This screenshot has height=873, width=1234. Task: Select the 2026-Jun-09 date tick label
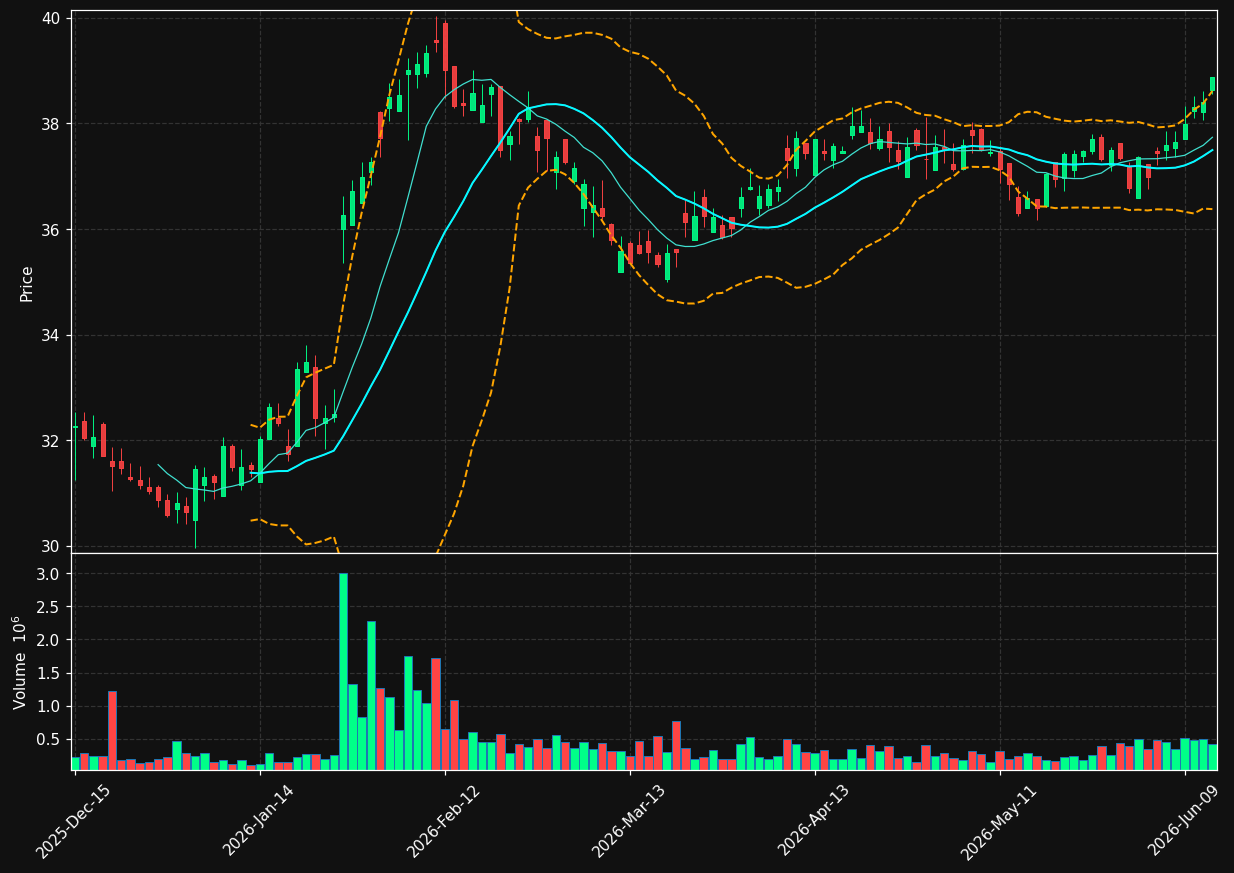(x=1185, y=820)
